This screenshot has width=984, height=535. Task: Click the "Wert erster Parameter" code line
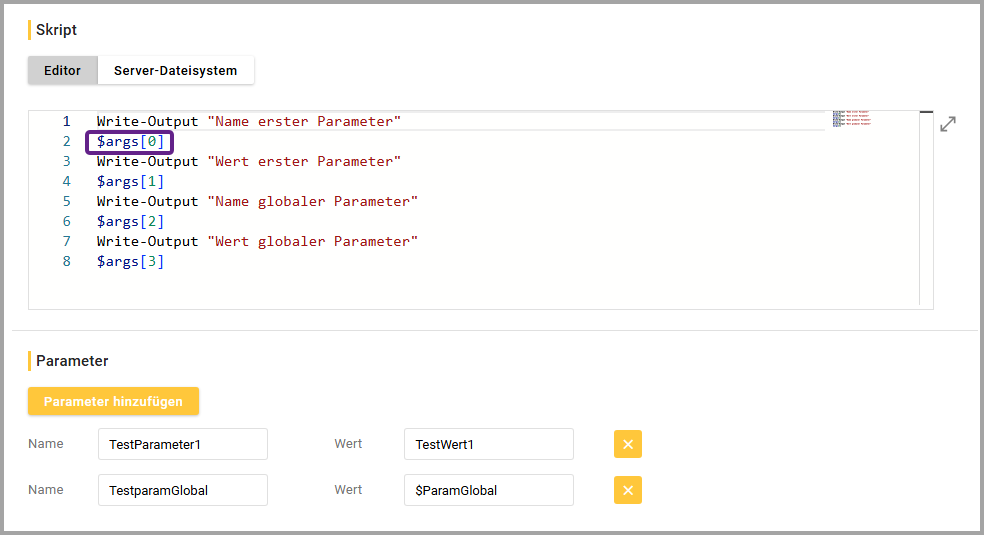click(248, 162)
